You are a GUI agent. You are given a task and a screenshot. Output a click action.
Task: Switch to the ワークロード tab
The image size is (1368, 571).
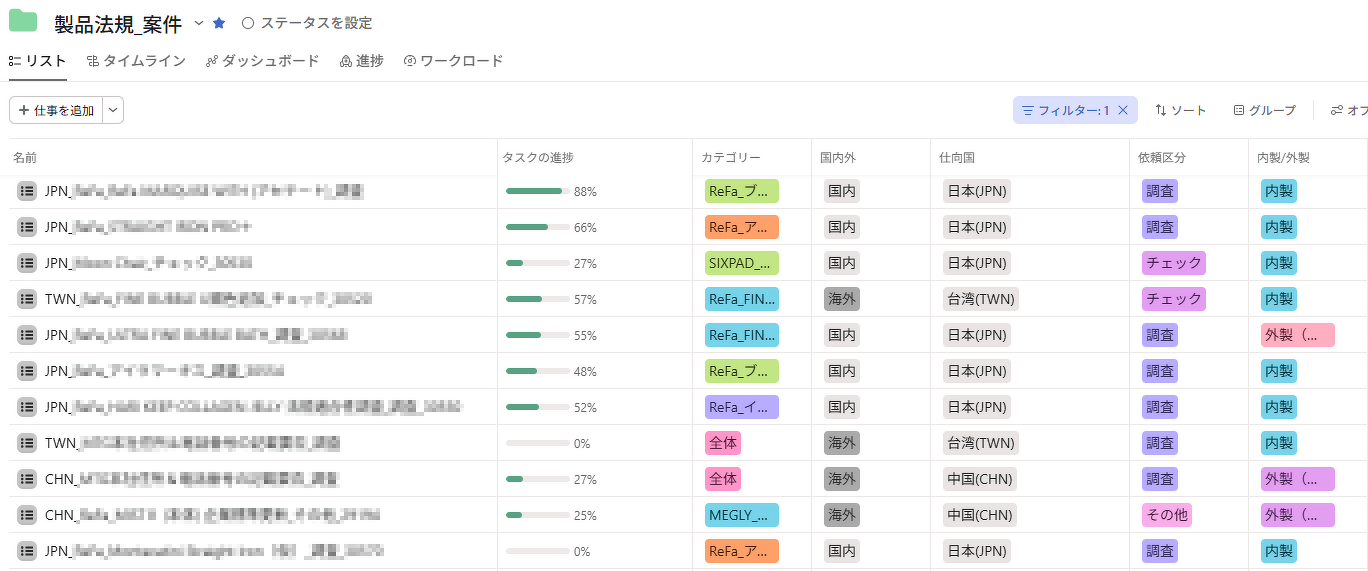tap(453, 61)
